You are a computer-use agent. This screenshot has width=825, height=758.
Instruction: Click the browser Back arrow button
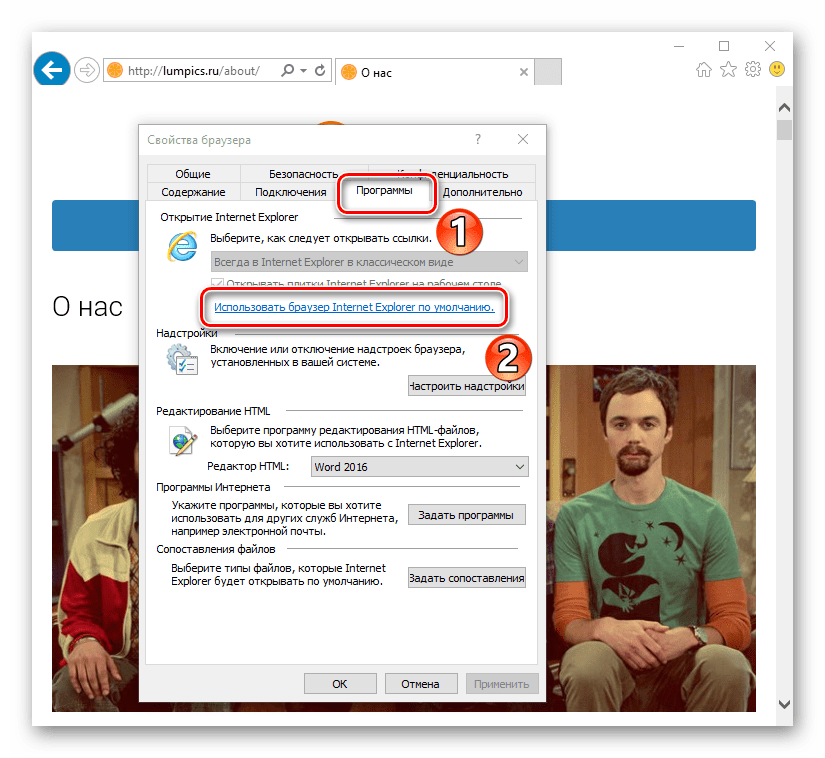pyautogui.click(x=50, y=69)
